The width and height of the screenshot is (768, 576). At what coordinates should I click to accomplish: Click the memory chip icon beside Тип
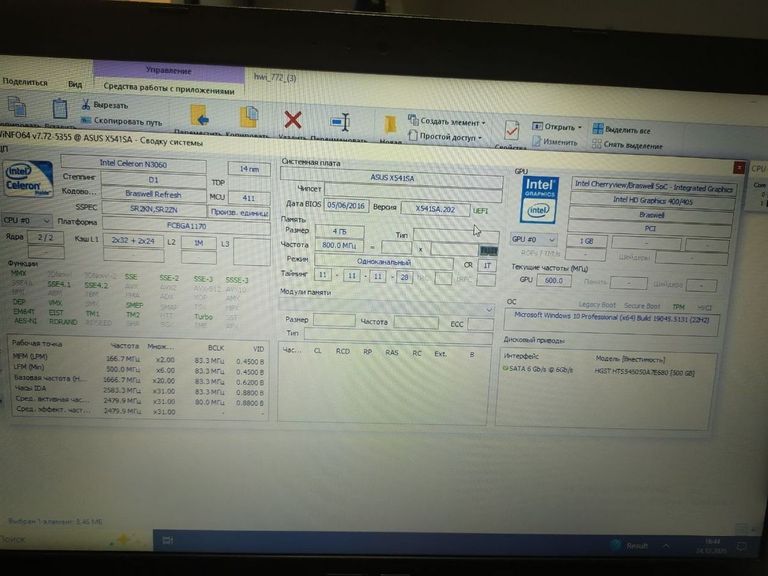(x=488, y=251)
